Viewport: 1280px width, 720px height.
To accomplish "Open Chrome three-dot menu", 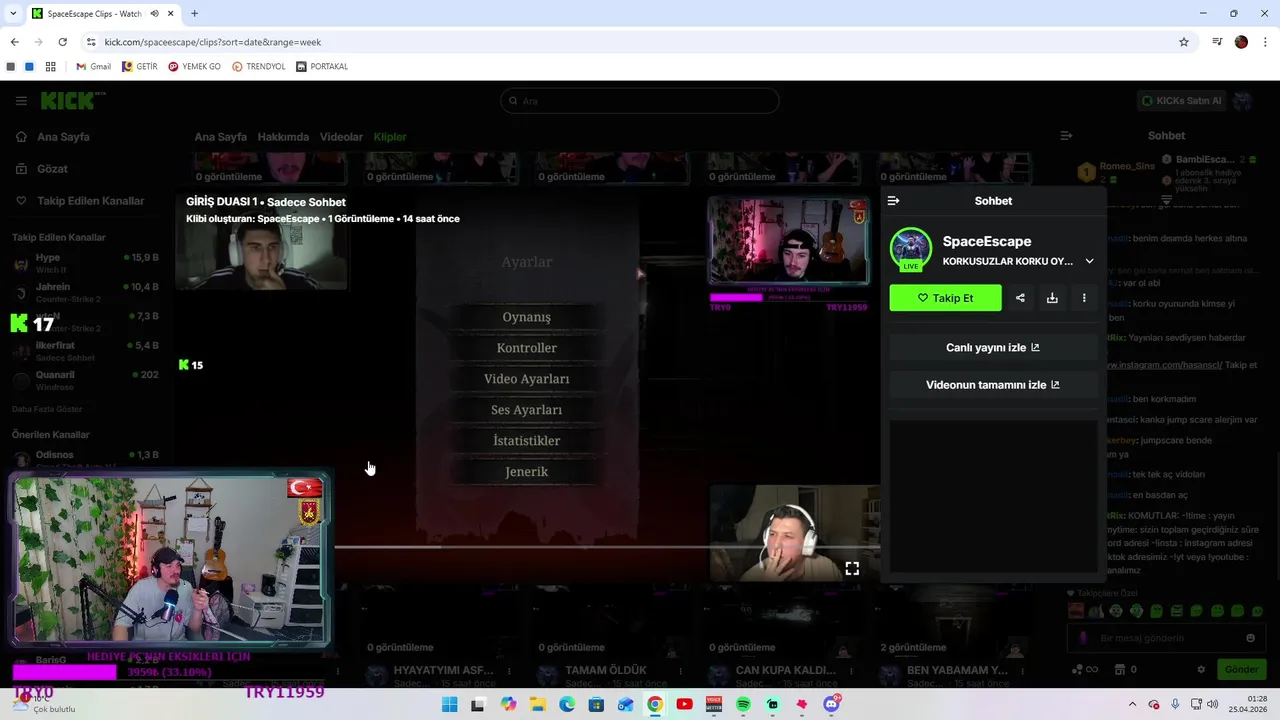I will tap(1265, 42).
